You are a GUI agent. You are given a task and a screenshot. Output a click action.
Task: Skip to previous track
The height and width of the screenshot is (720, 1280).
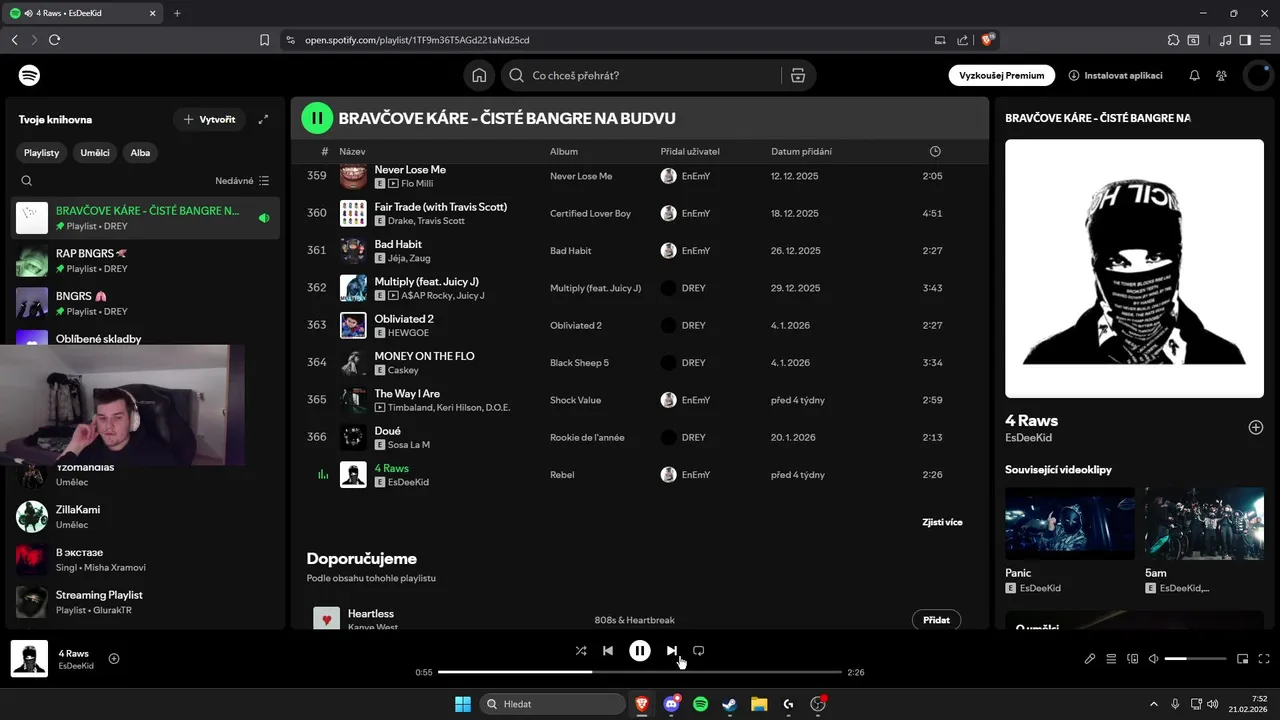pyautogui.click(x=608, y=651)
